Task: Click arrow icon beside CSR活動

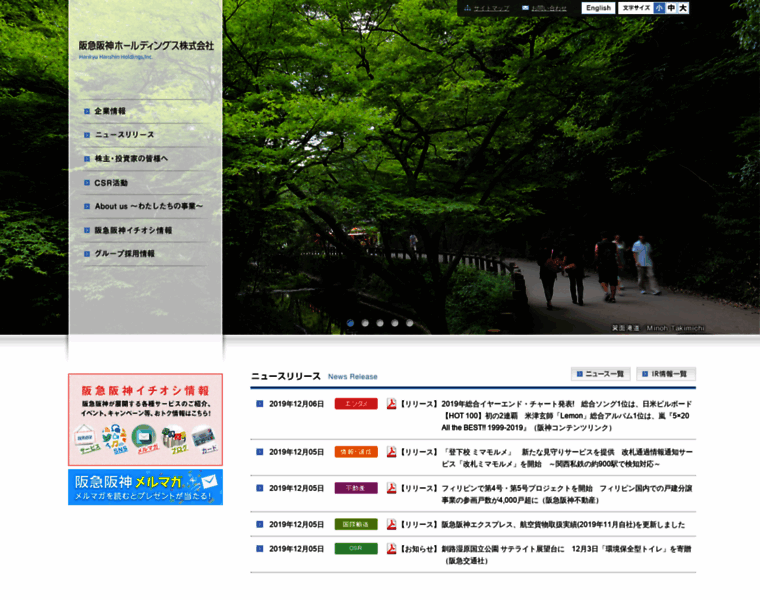Action: tap(87, 183)
